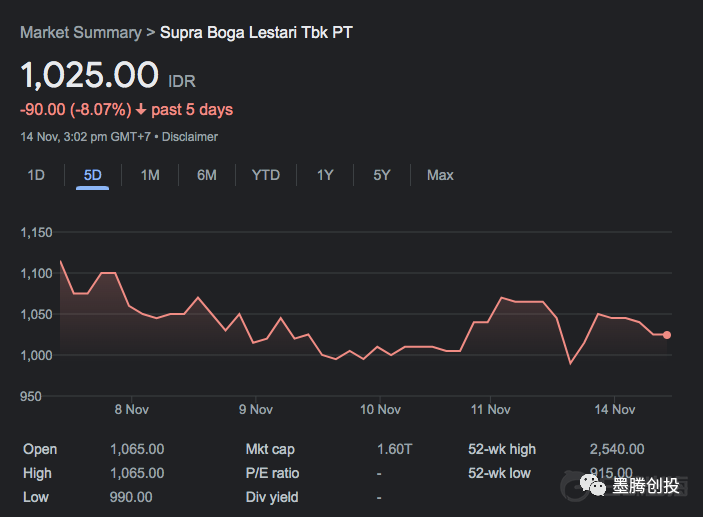Select the Max time range
This screenshot has height=517, width=703.
pyautogui.click(x=440, y=175)
